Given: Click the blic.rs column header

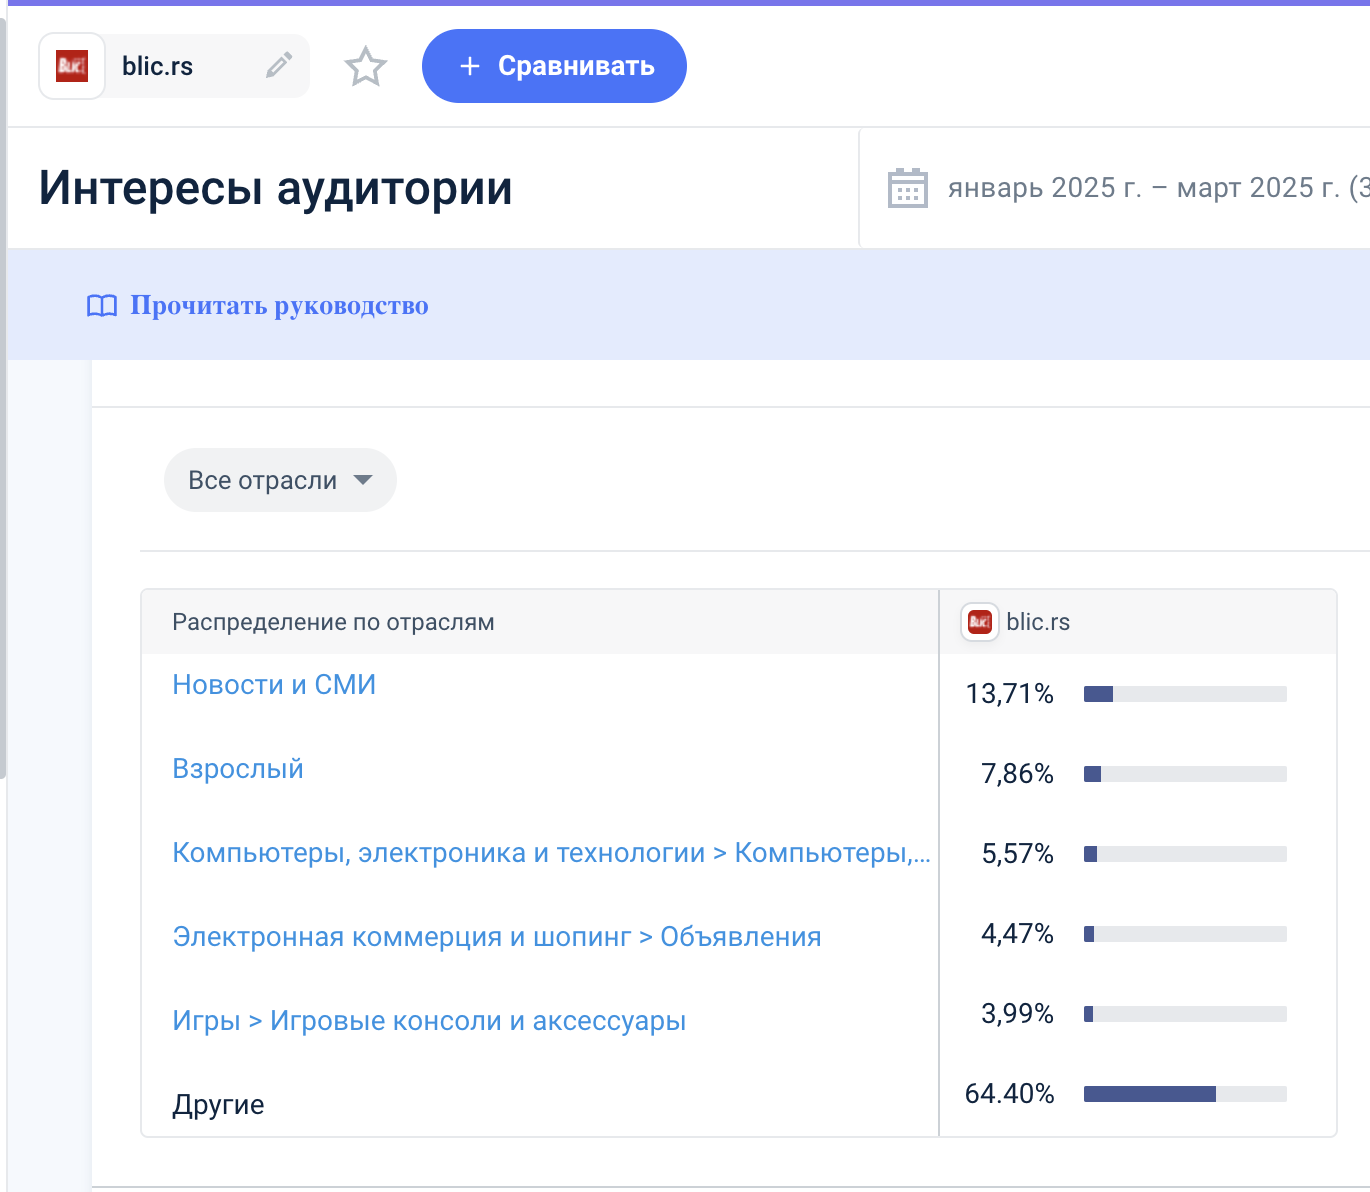Looking at the screenshot, I should pos(1138,622).
